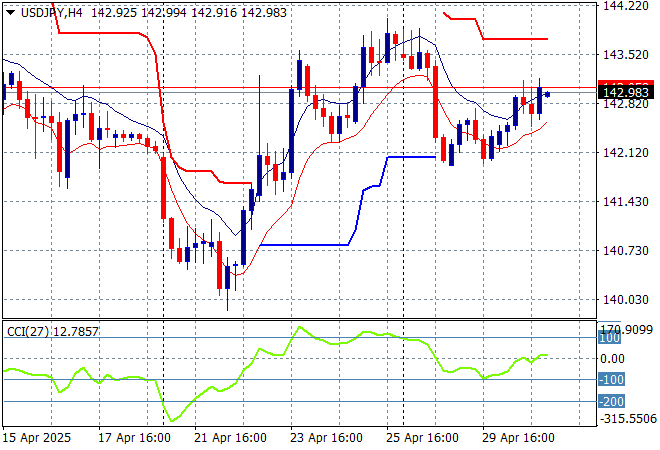This screenshot has height=450, width=660.
Task: Open the chart menu triangle beside USDJPY
Action: coord(11,13)
